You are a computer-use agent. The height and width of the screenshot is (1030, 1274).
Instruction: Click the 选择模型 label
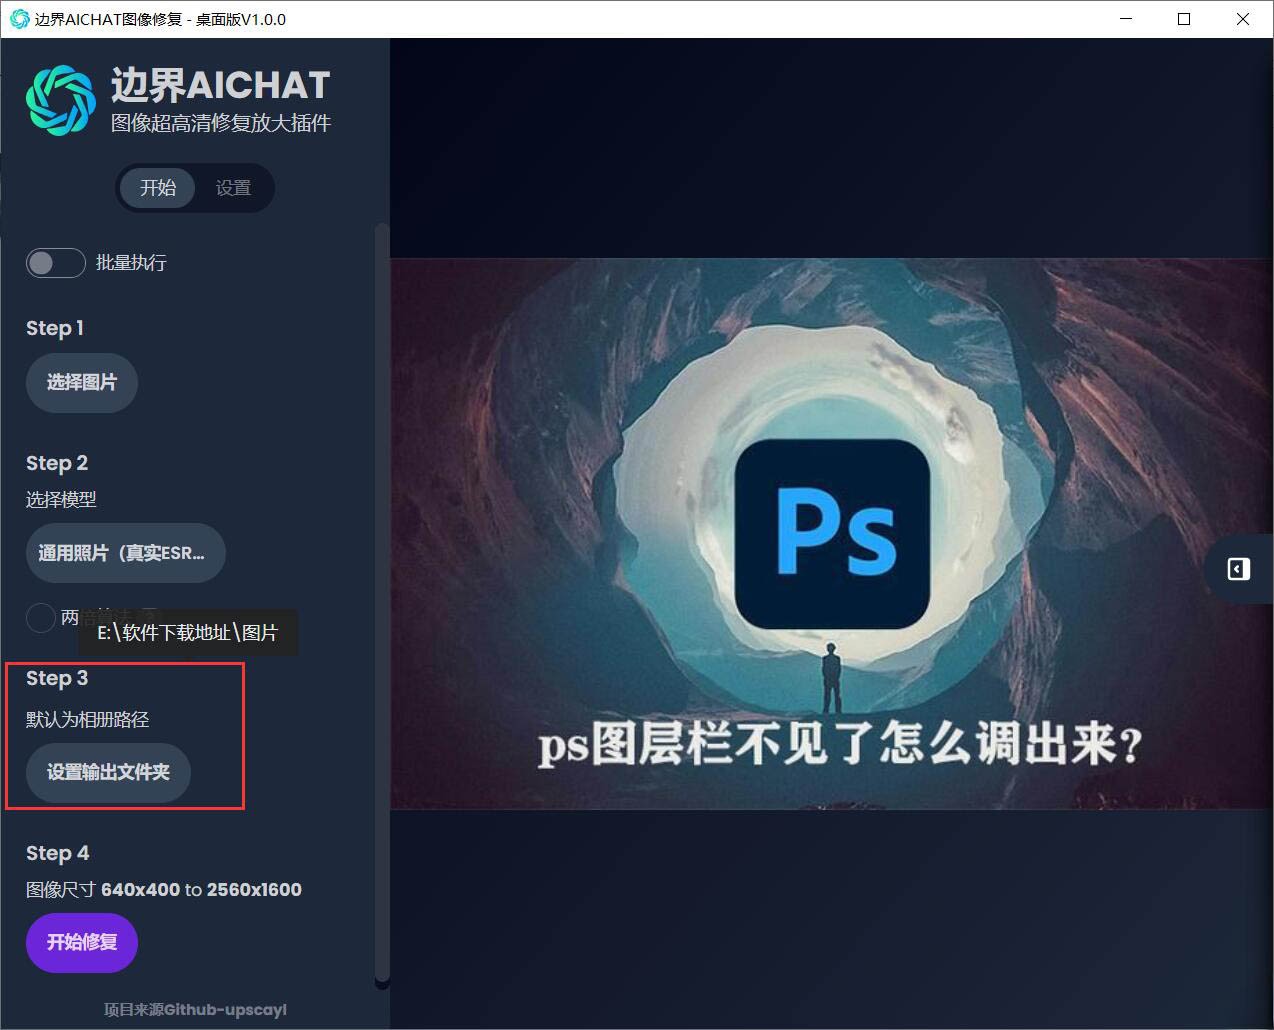click(61, 500)
